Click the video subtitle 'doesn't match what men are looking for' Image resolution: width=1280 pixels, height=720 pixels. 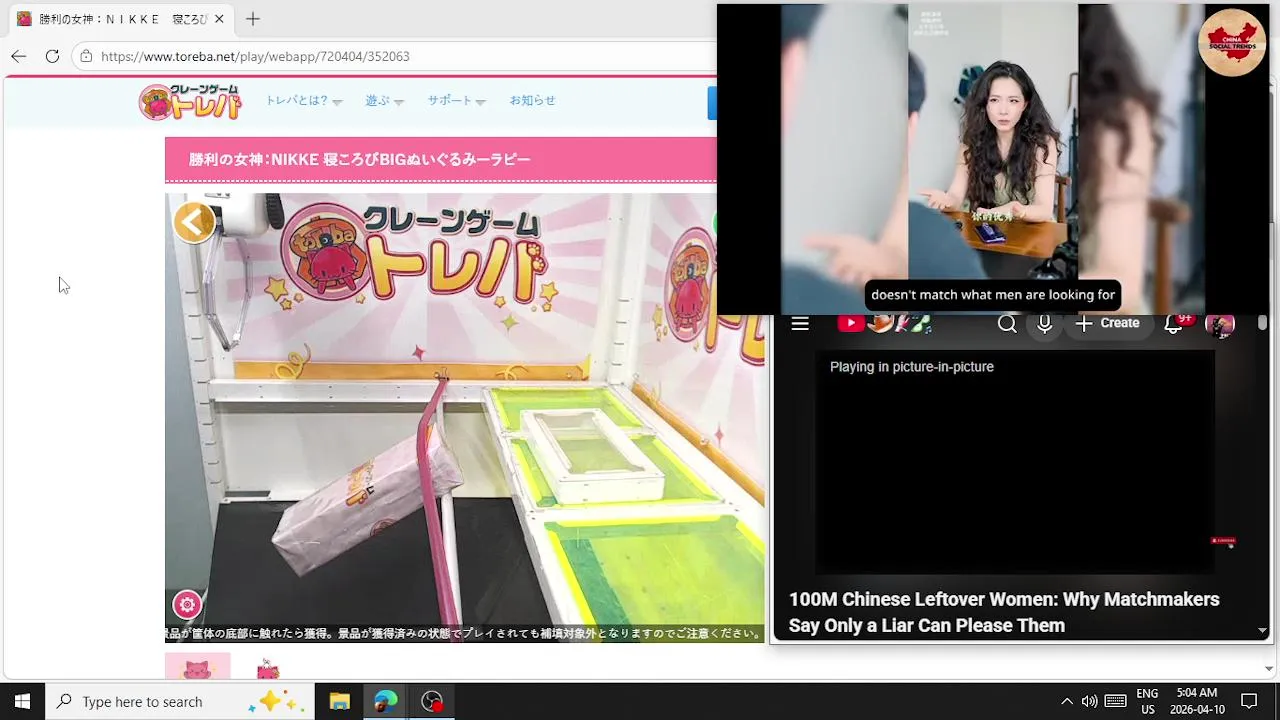click(992, 295)
